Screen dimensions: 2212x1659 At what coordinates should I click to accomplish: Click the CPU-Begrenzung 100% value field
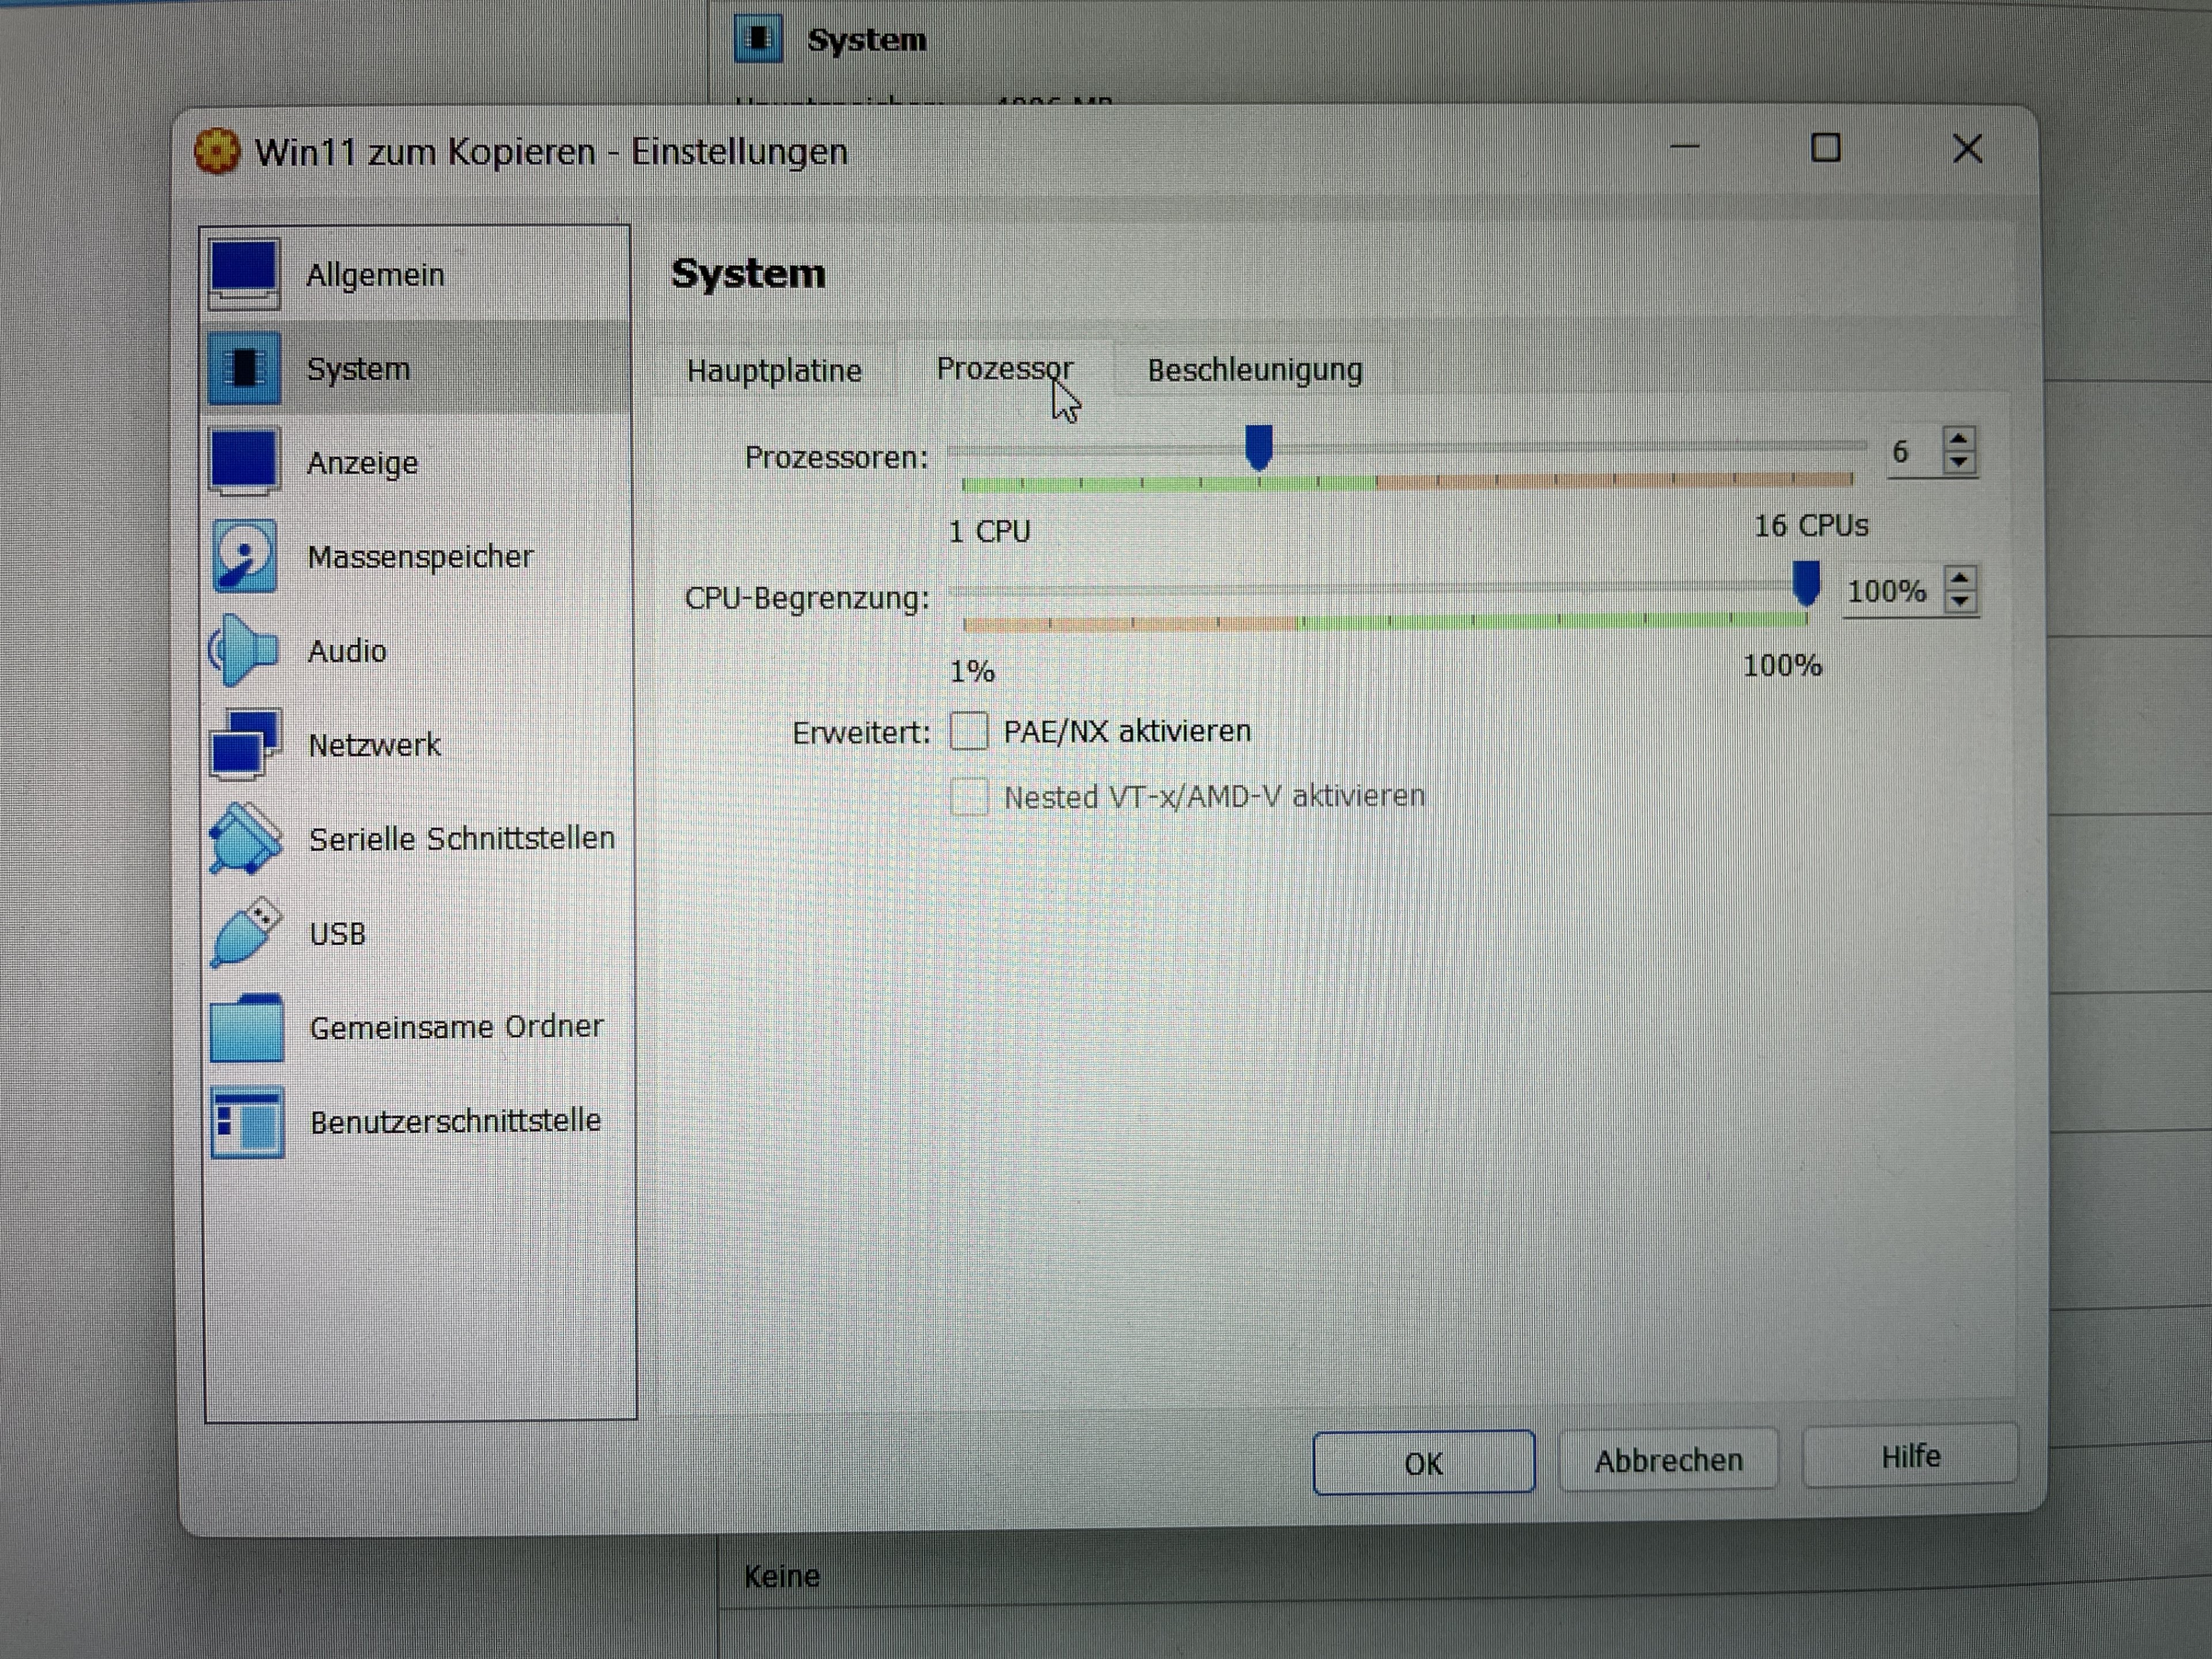[x=1887, y=591]
